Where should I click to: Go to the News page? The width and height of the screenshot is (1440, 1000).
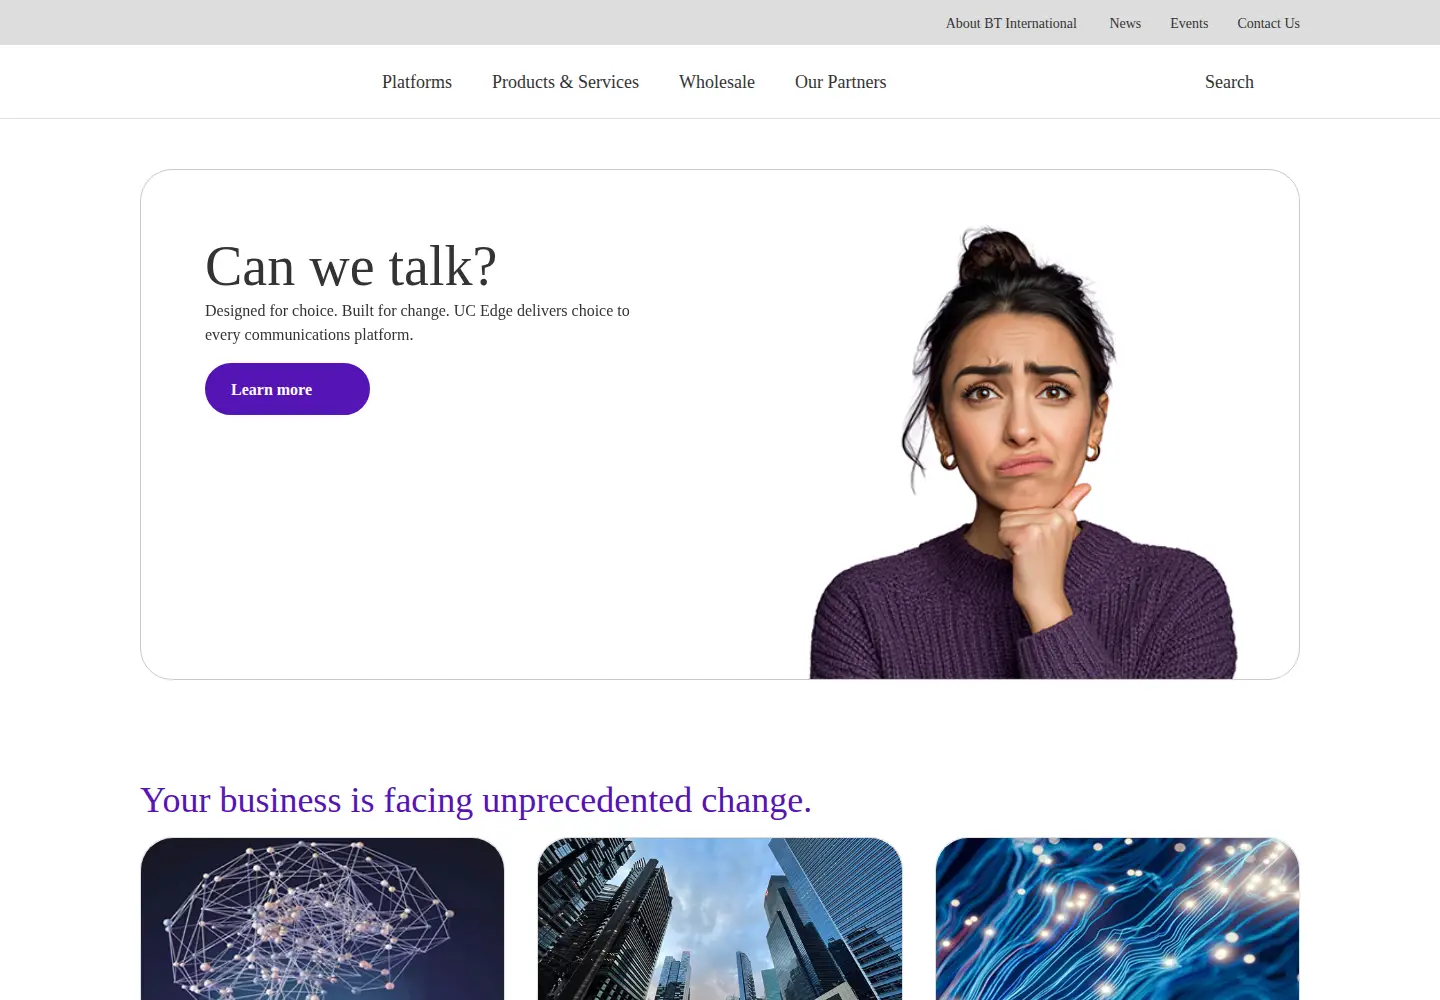1125,23
